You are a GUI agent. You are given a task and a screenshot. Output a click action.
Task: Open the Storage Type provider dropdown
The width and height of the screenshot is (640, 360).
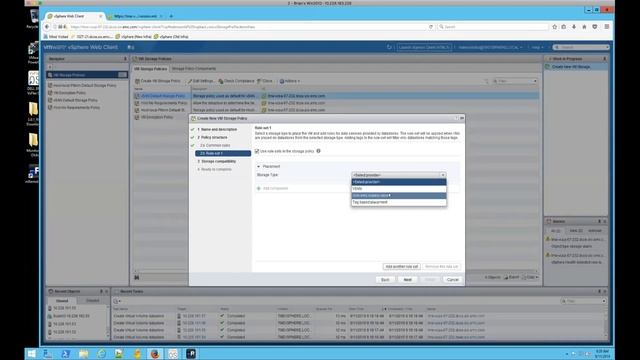[x=398, y=175]
